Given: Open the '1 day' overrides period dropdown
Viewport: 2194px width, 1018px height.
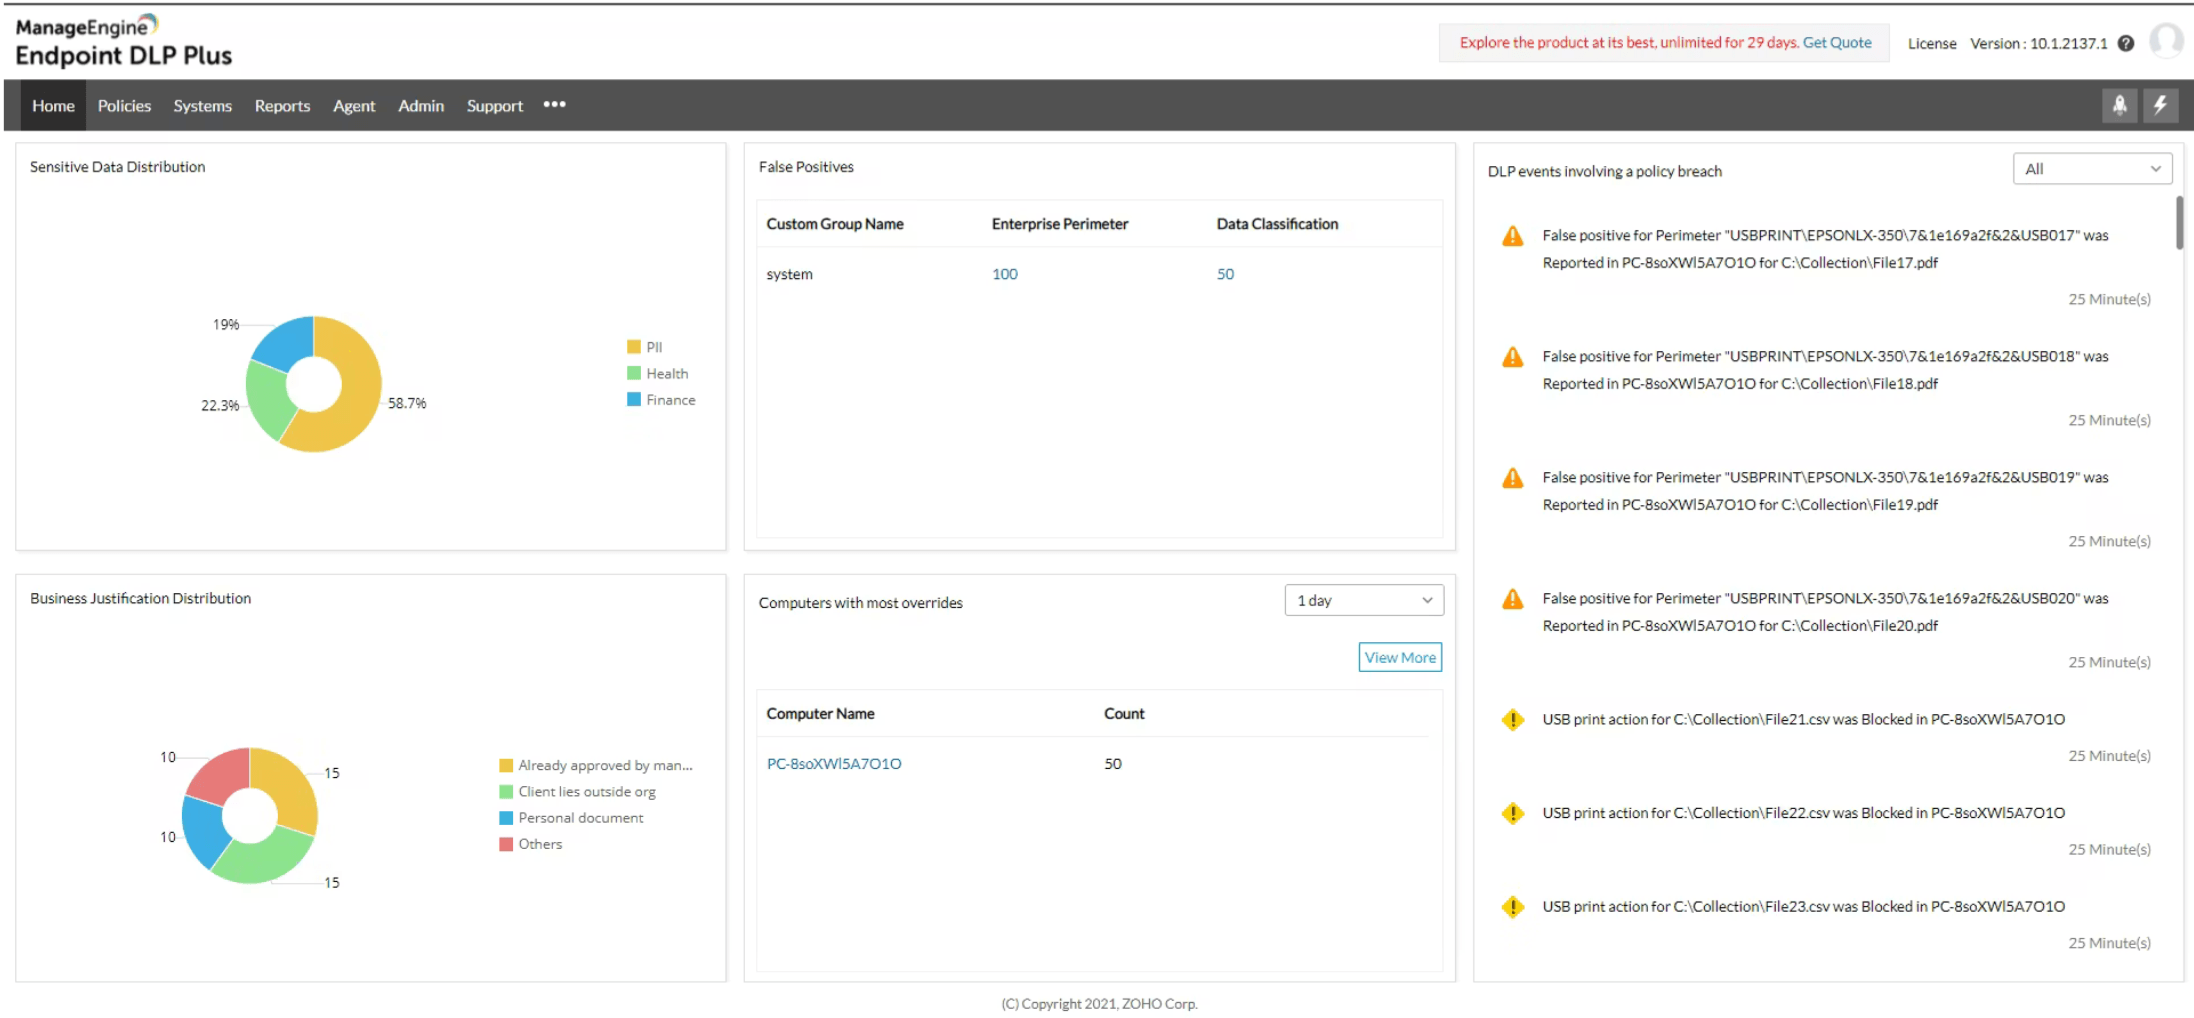Looking at the screenshot, I should coord(1364,600).
